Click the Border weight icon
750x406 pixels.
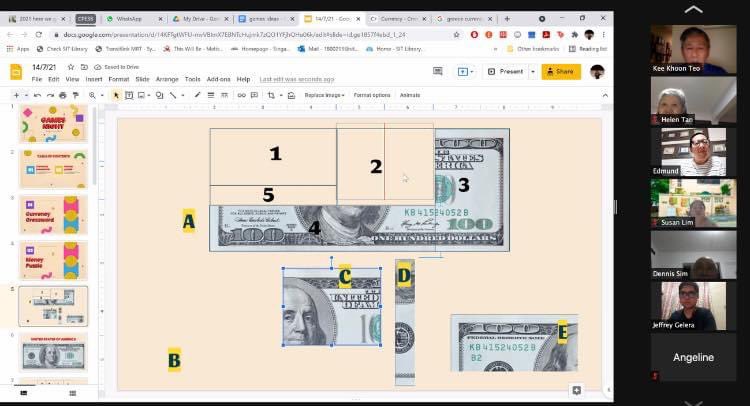(x=210, y=95)
